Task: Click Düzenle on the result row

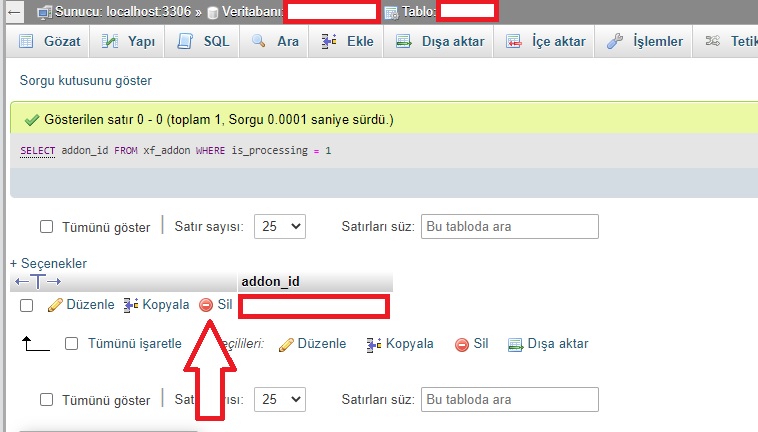Action: pos(81,305)
